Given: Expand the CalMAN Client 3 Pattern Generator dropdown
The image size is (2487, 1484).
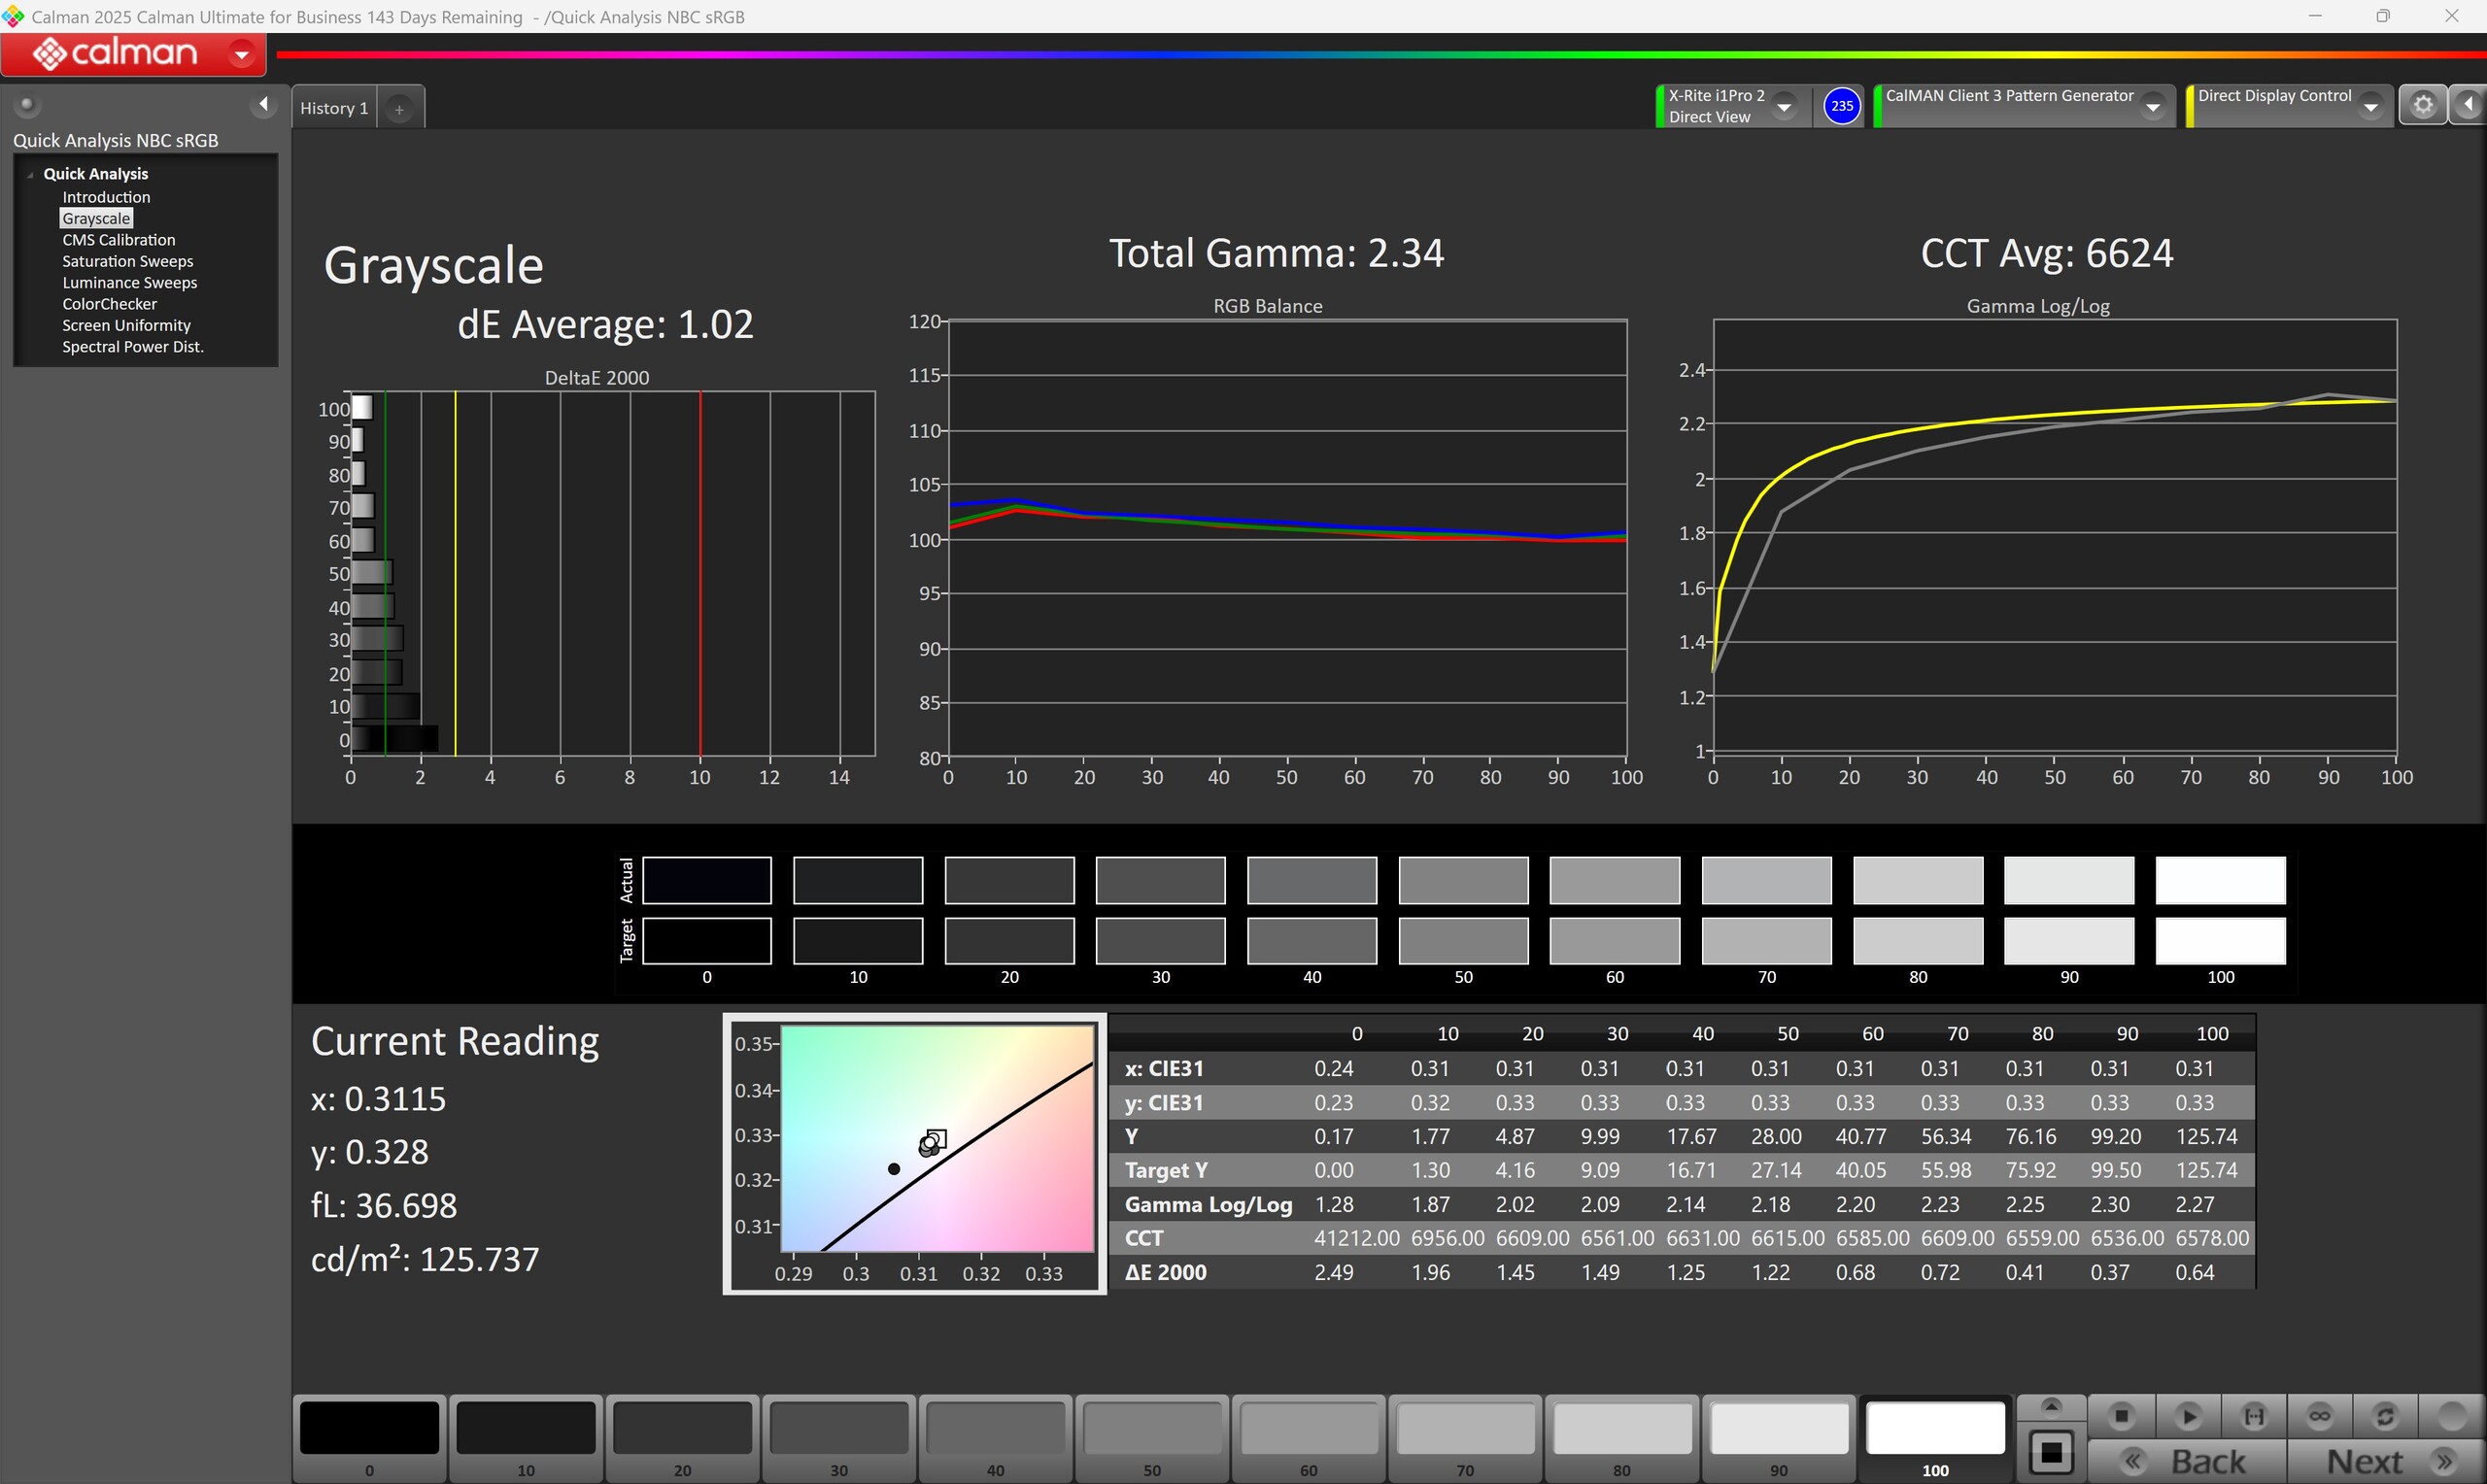Looking at the screenshot, I should [2152, 106].
